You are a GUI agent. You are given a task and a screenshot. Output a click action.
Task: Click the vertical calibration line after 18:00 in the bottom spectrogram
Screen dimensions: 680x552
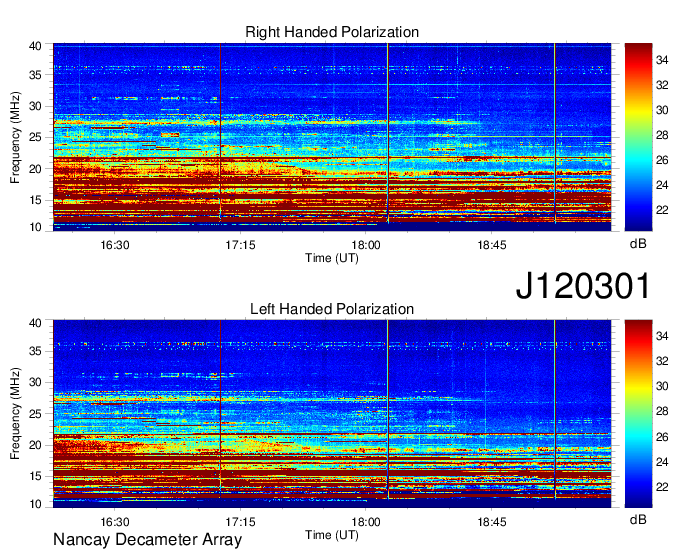388,409
